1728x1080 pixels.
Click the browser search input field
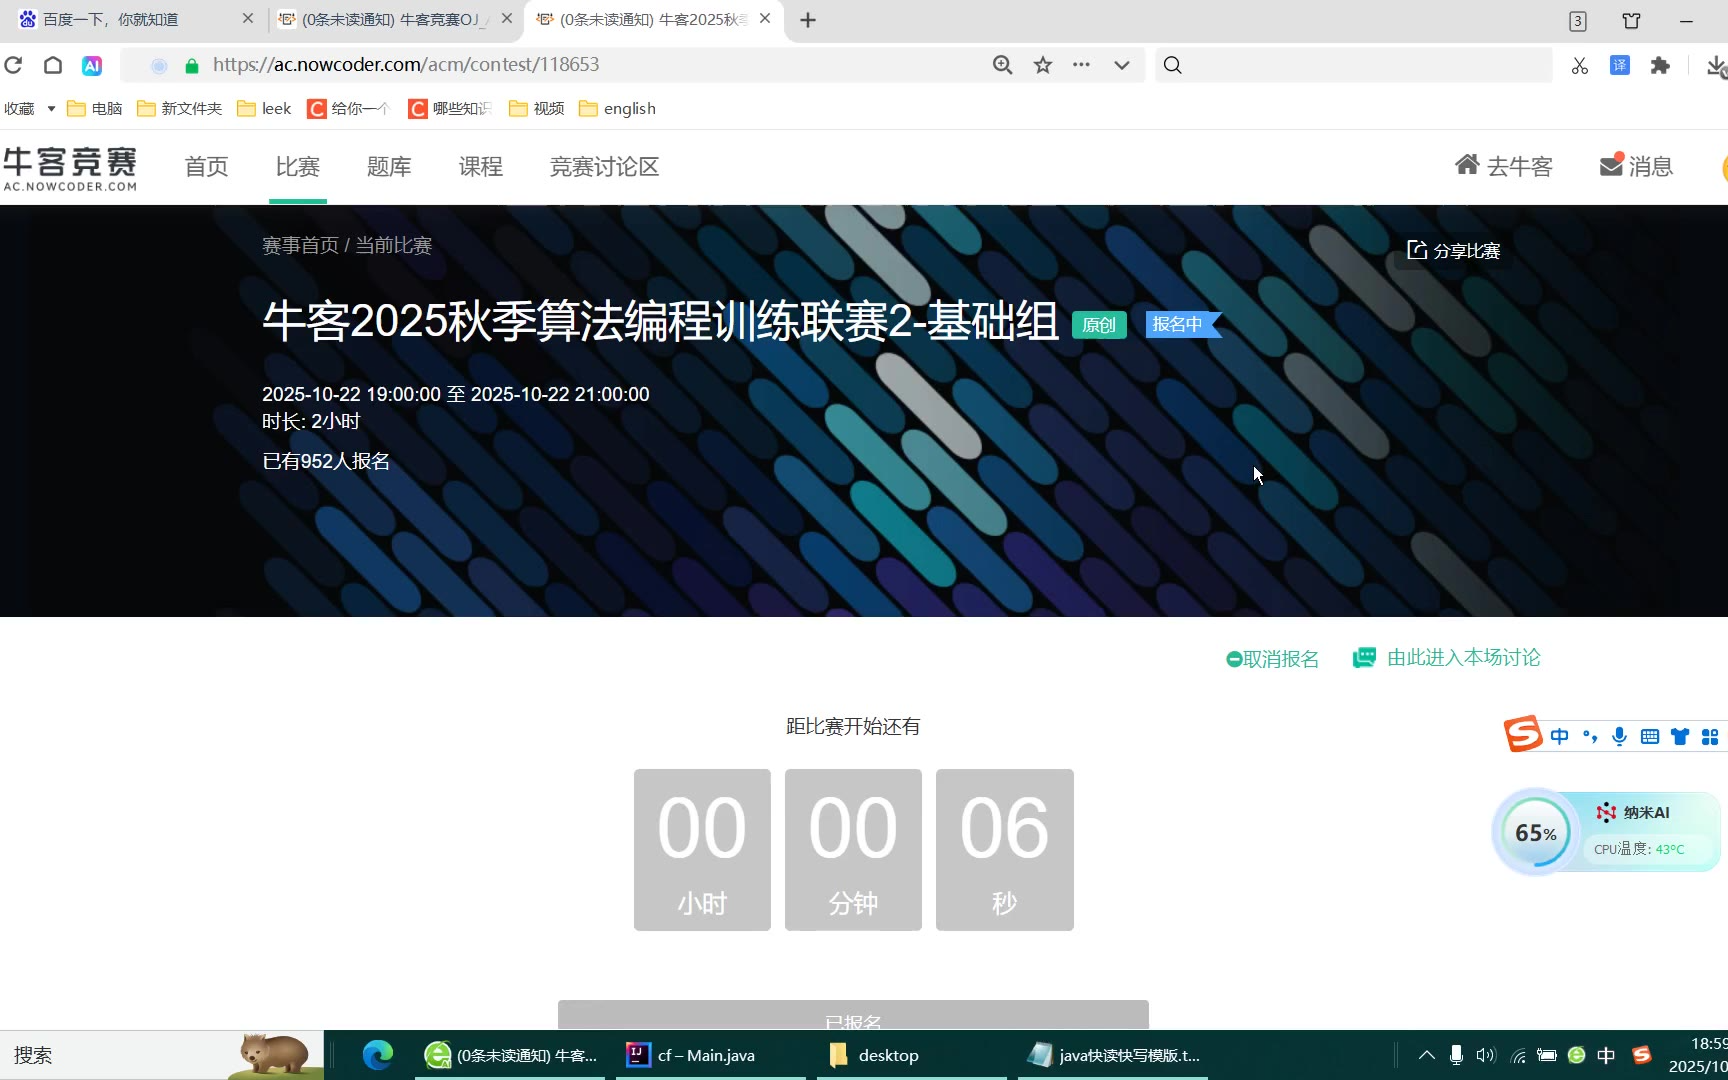(1360, 65)
